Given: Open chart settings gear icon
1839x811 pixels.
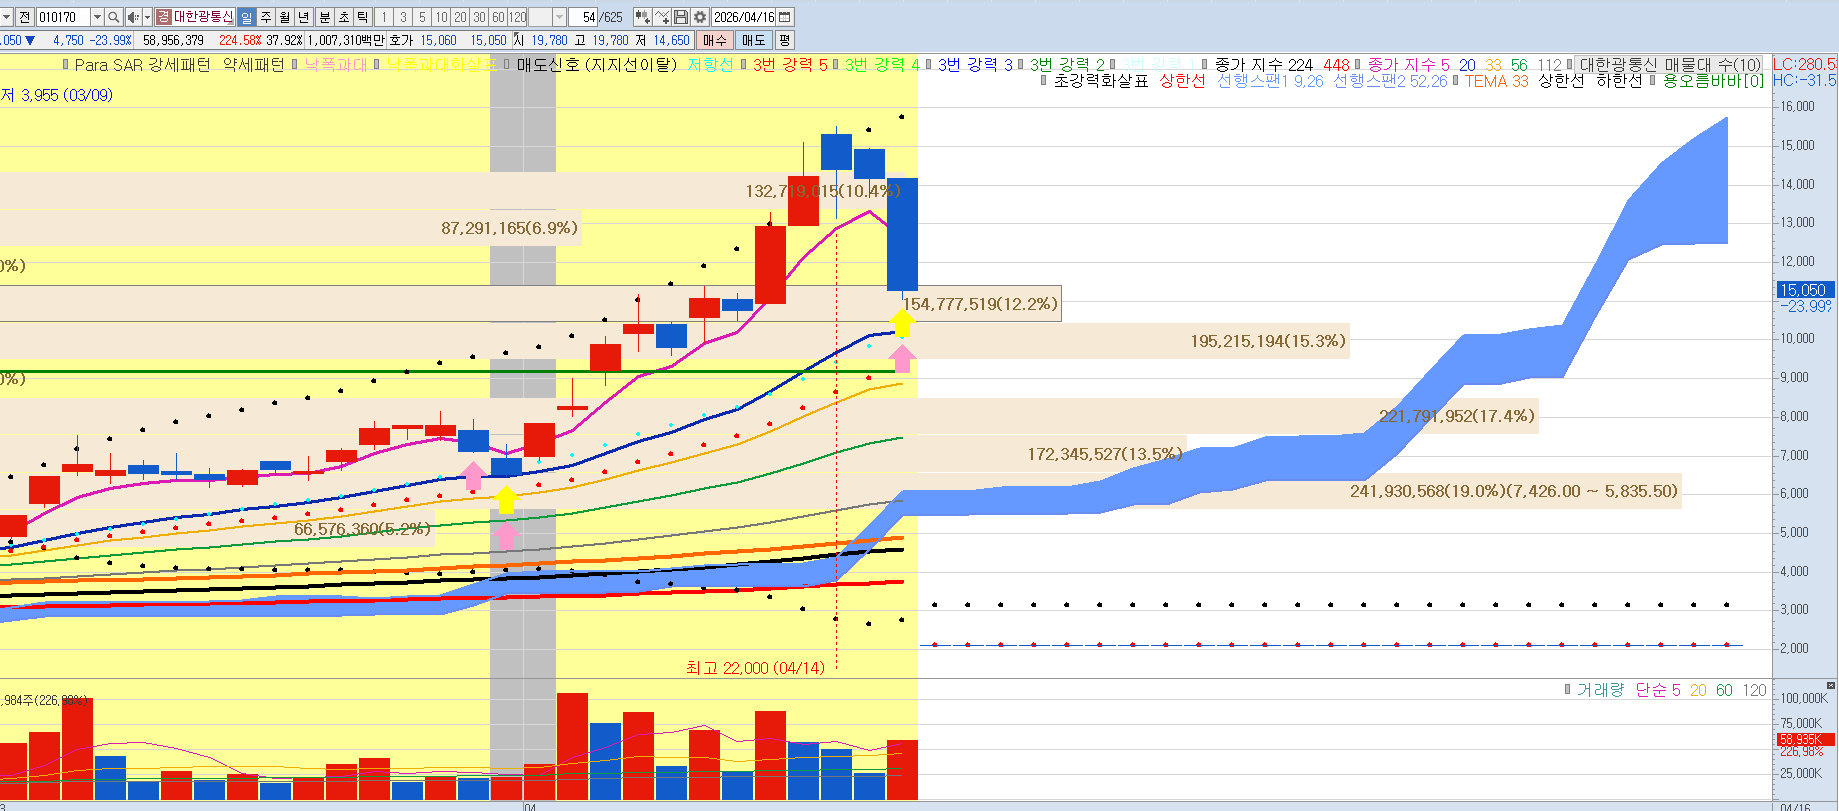Looking at the screenshot, I should 700,17.
